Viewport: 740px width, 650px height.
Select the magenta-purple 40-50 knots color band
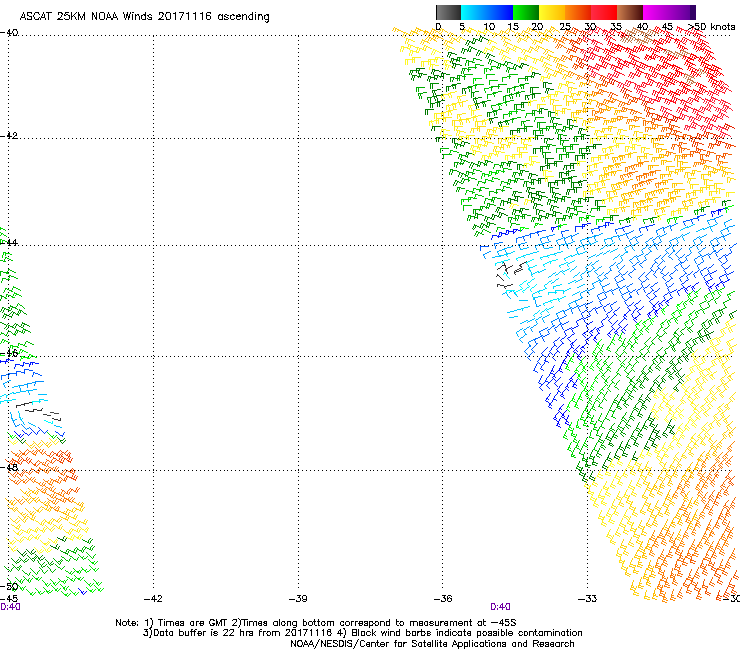click(x=669, y=12)
